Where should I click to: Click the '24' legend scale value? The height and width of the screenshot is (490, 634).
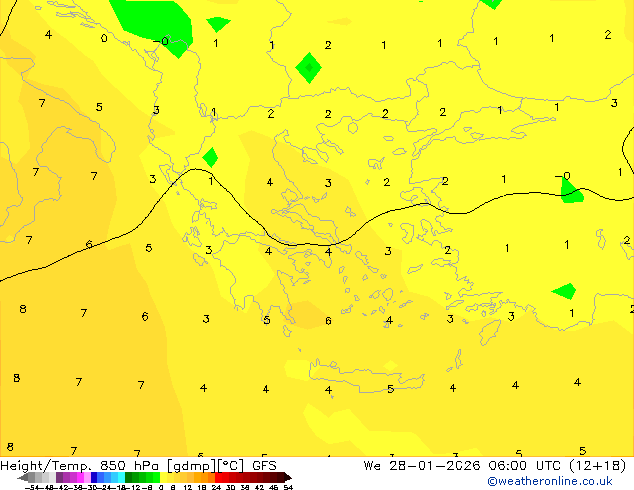pyautogui.click(x=216, y=487)
